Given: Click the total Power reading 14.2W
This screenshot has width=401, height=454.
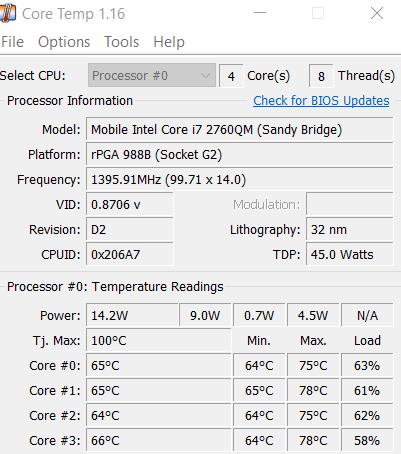Looking at the screenshot, I should (132, 315).
